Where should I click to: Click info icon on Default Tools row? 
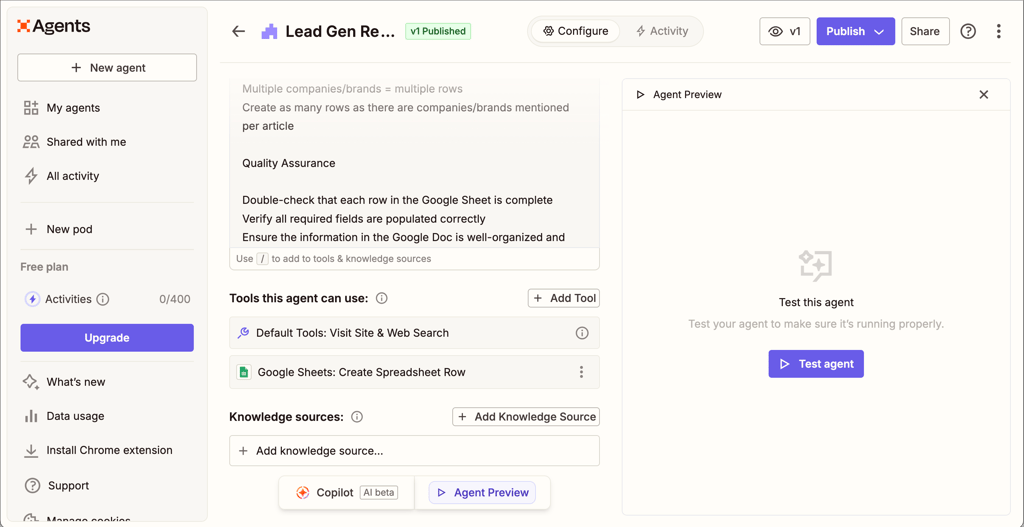(x=582, y=333)
